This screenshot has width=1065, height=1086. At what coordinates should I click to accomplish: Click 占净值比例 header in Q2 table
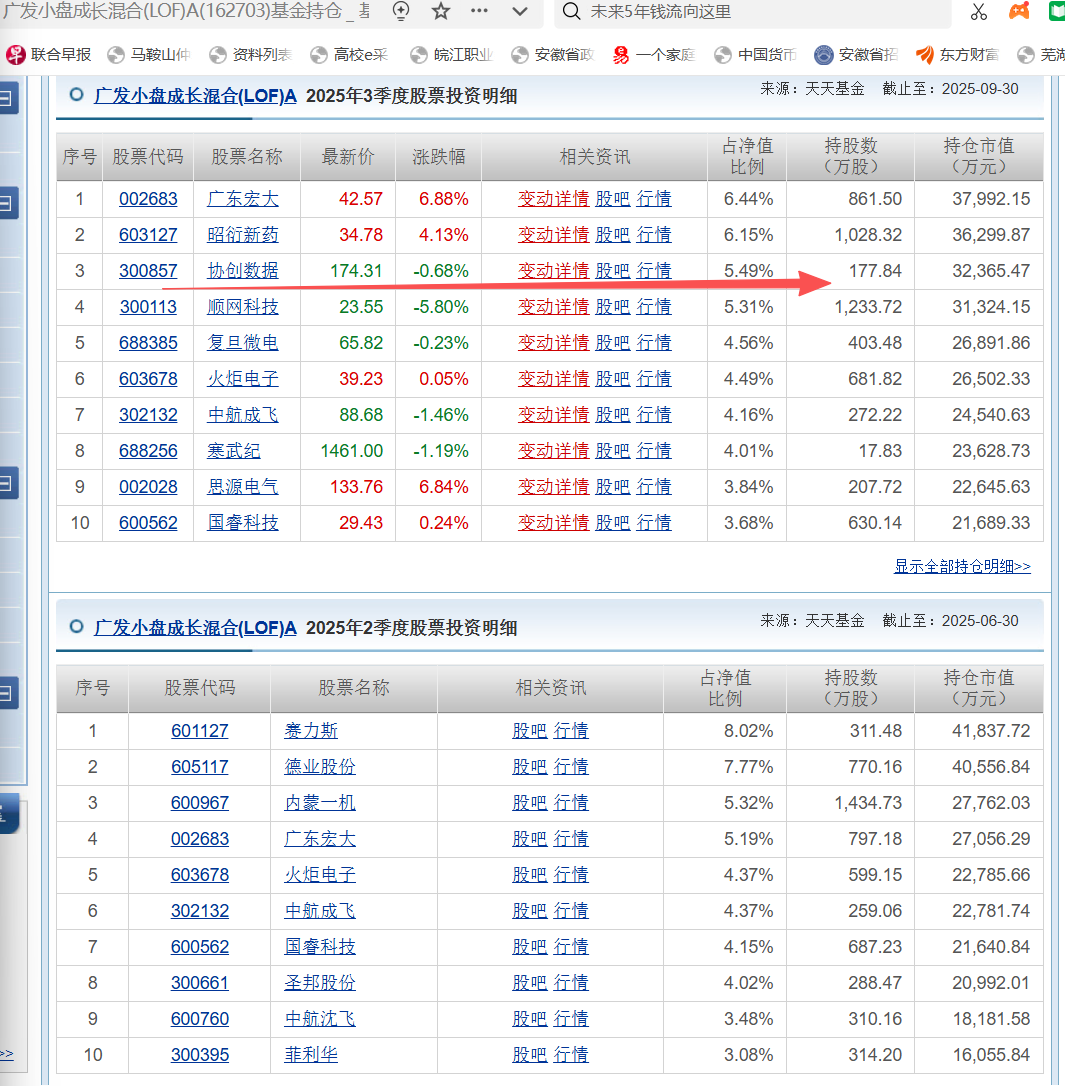pos(725,688)
